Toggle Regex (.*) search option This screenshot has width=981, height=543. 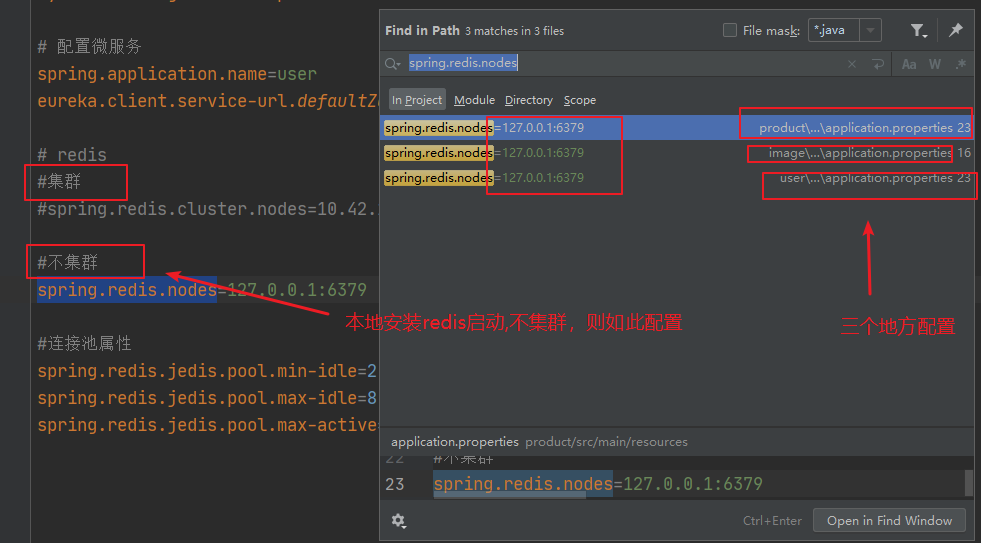pyautogui.click(x=960, y=64)
